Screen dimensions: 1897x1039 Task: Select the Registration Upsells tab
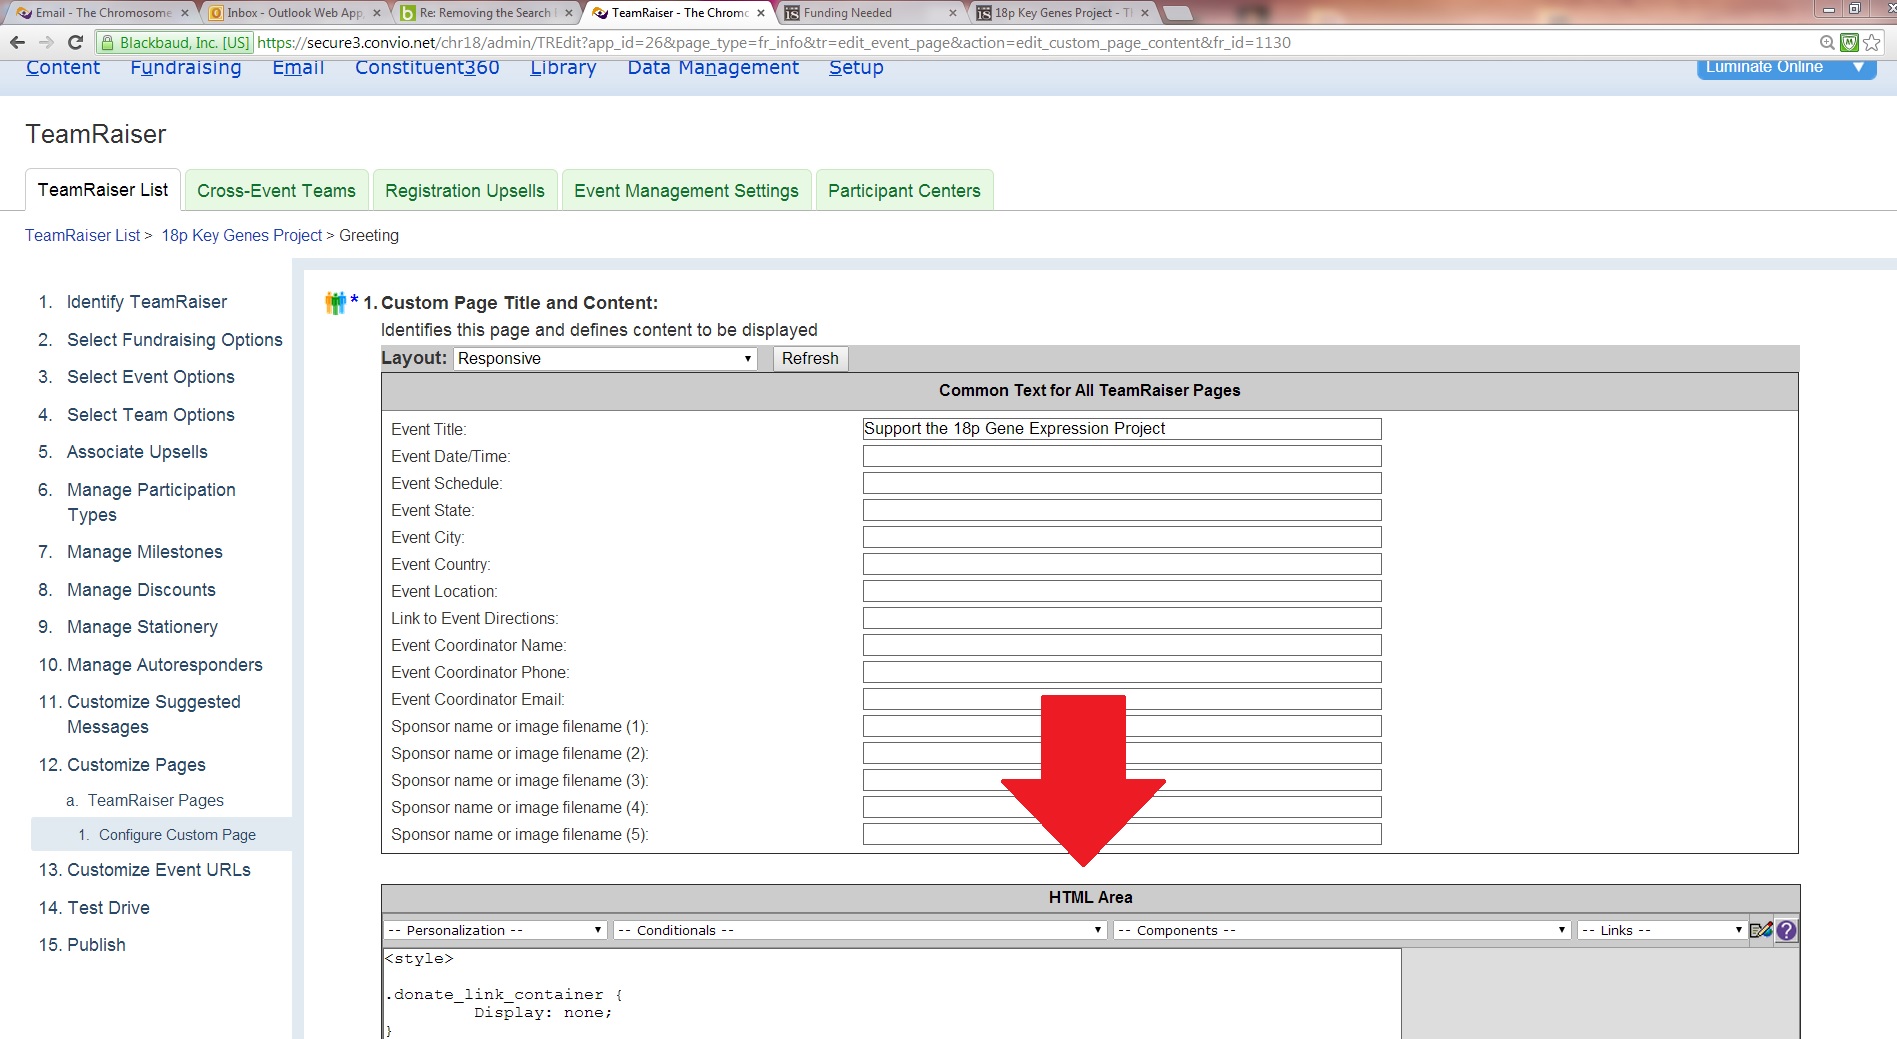pos(465,191)
